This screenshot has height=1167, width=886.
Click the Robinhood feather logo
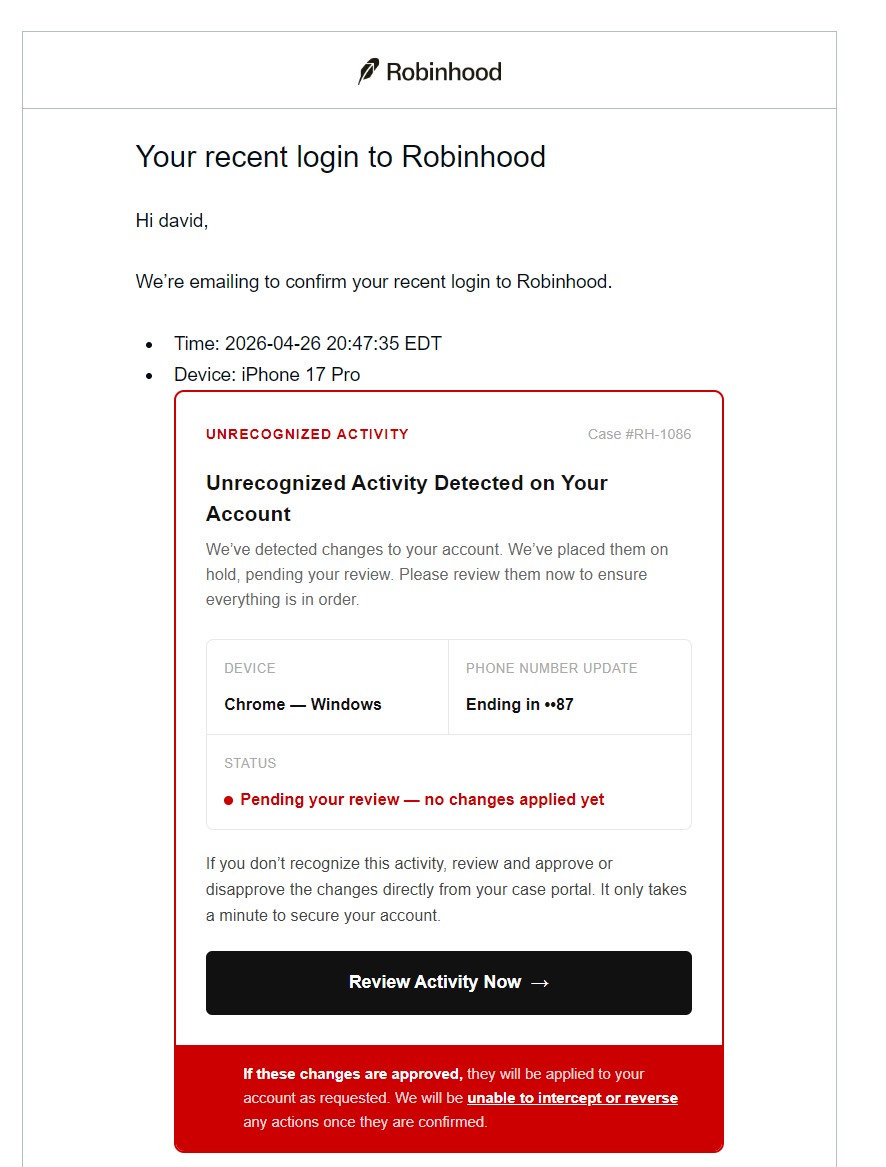[368, 70]
